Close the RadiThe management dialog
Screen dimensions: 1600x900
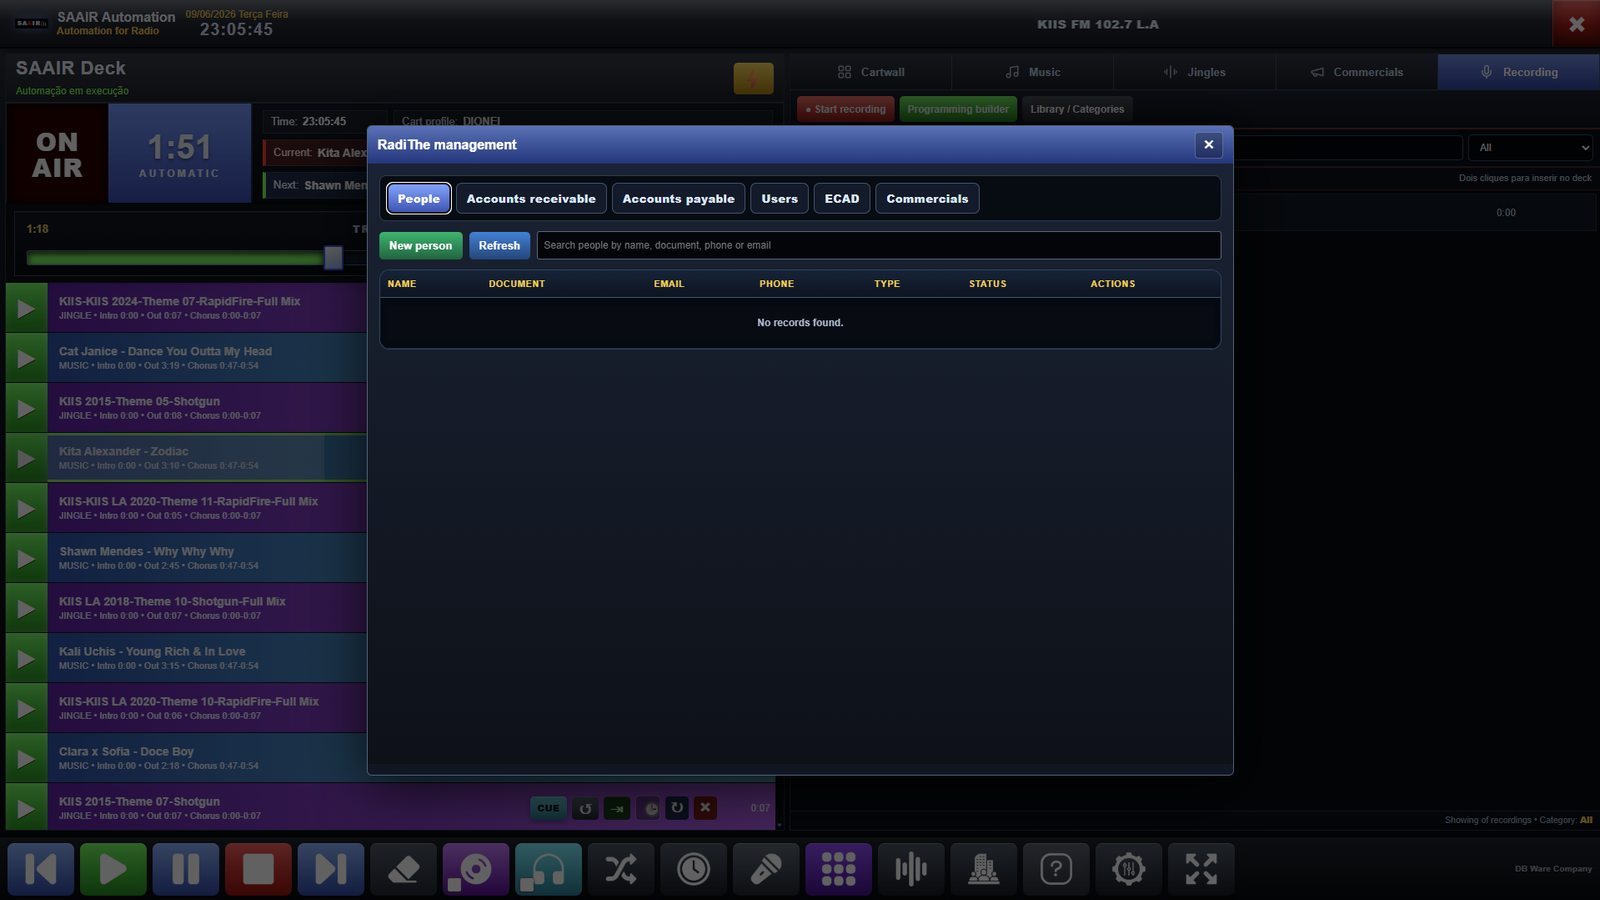tap(1209, 145)
